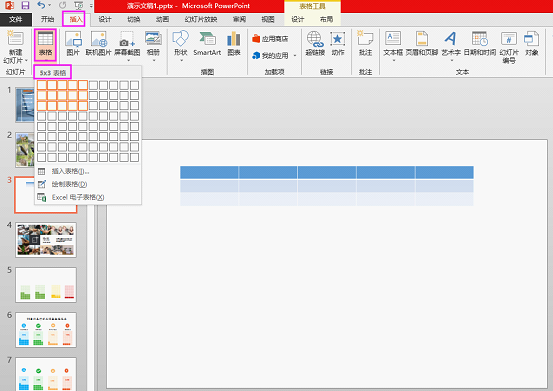The height and width of the screenshot is (391, 553).
Task: Add a hyperlink via the 超链接 icon
Action: 315,44
